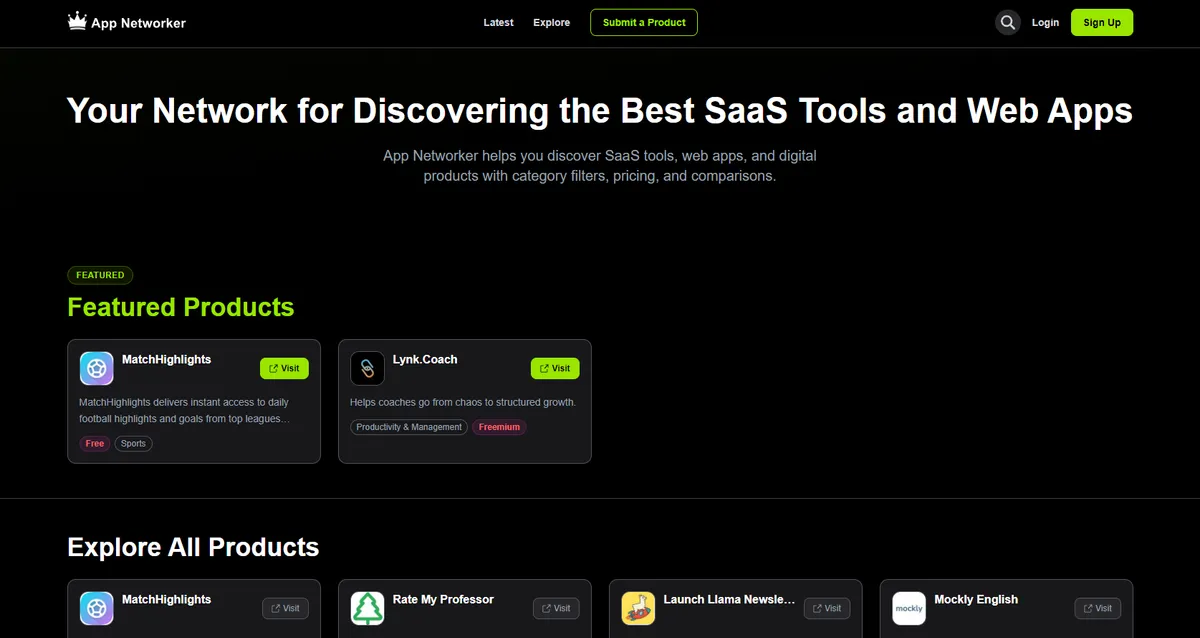Screen dimensions: 1200x638
Task: Open MatchHighlights icon in Featured Products
Action: tap(97, 368)
